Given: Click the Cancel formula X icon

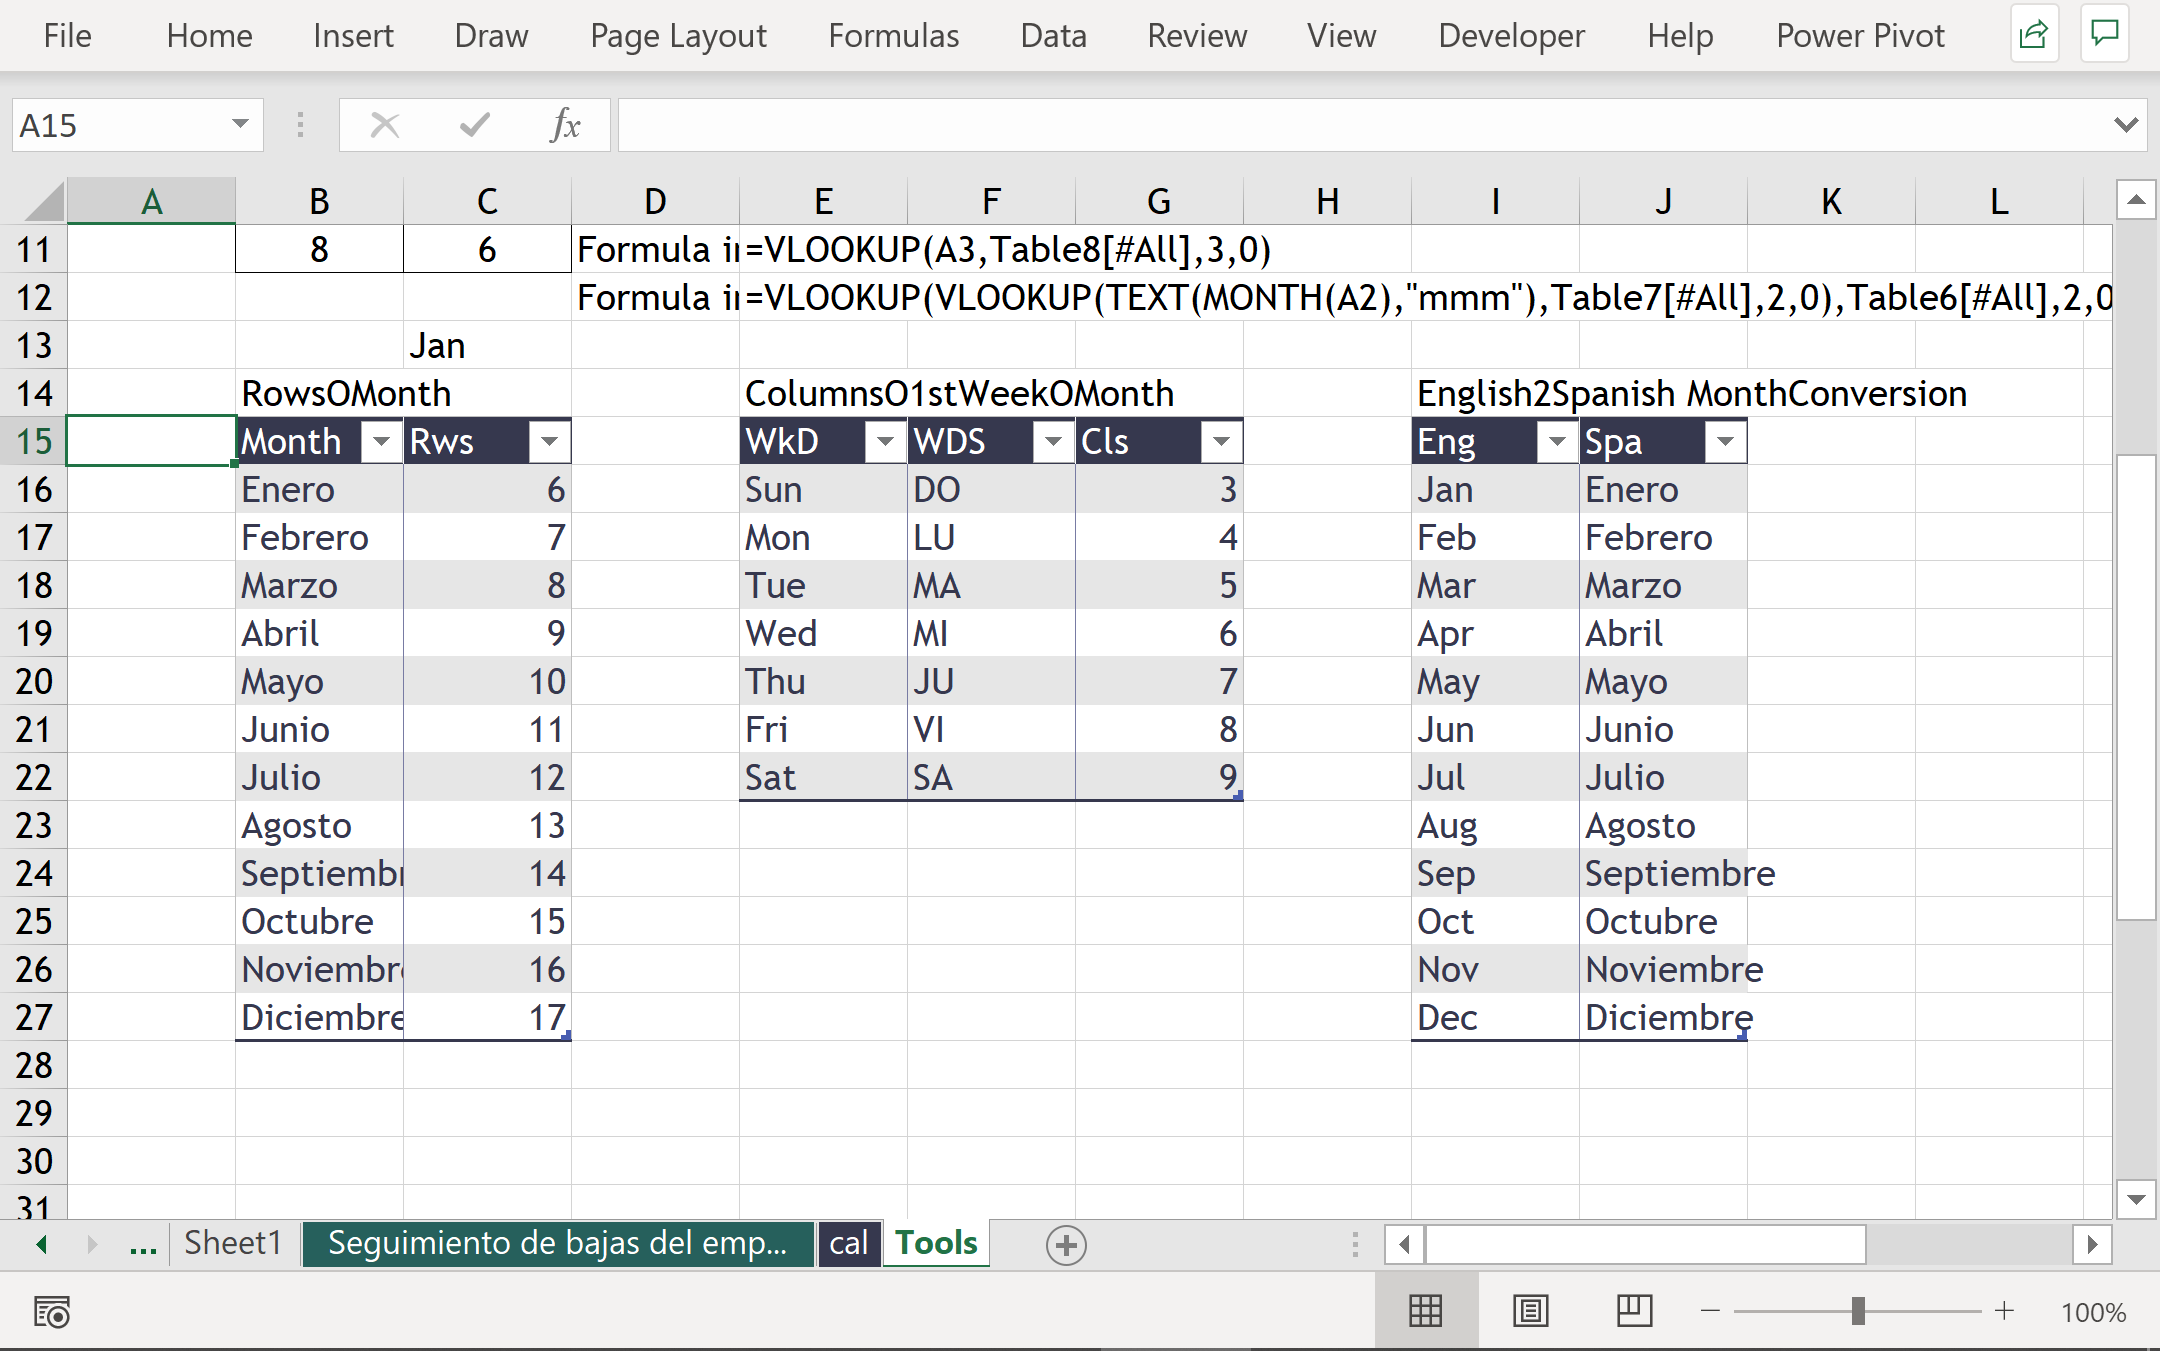Looking at the screenshot, I should [x=384, y=125].
